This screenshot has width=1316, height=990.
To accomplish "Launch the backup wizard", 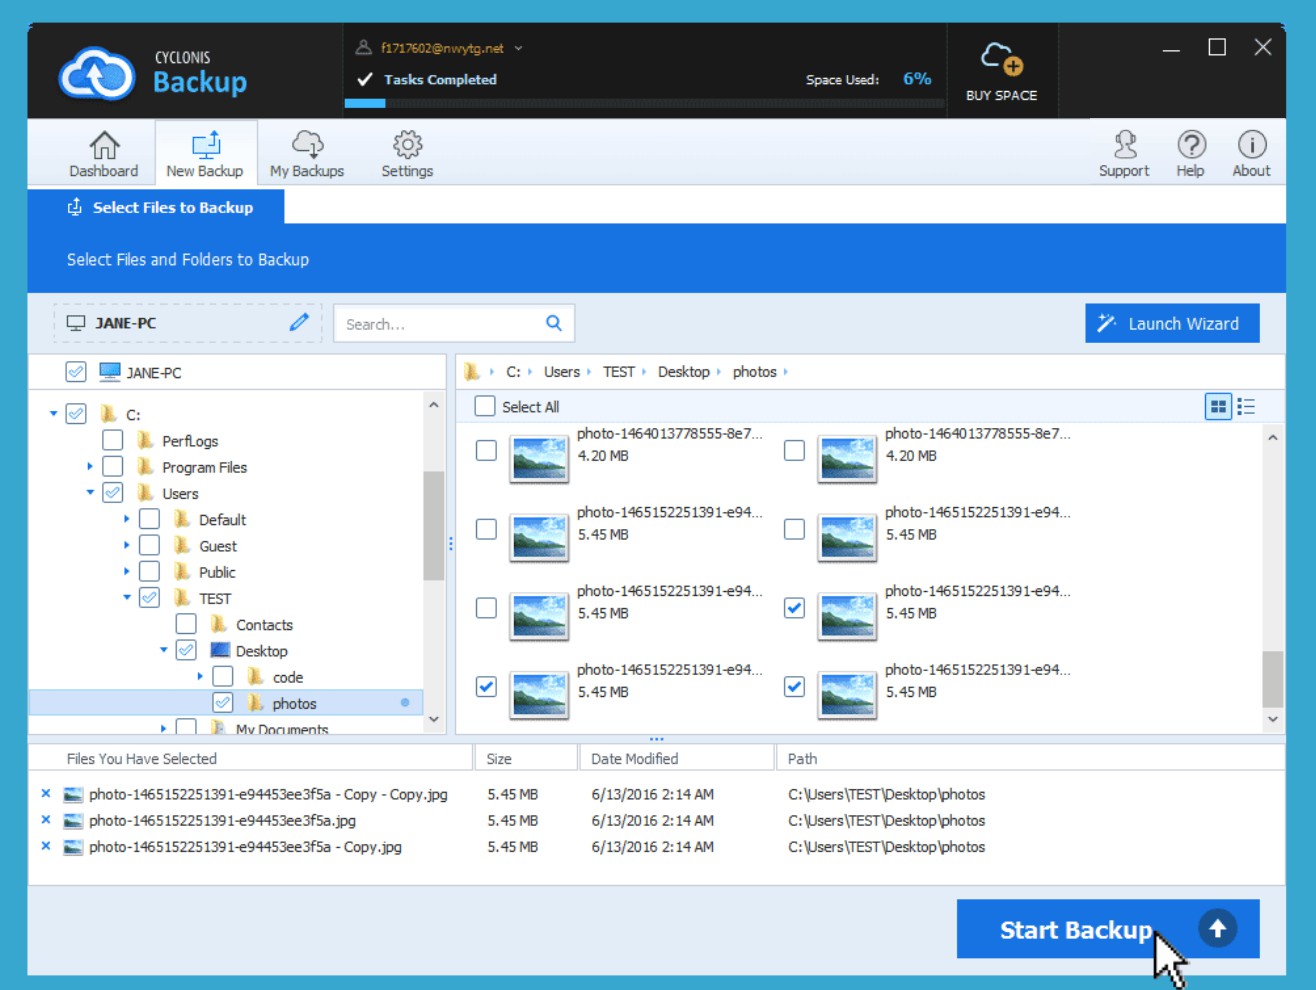I will point(1171,324).
